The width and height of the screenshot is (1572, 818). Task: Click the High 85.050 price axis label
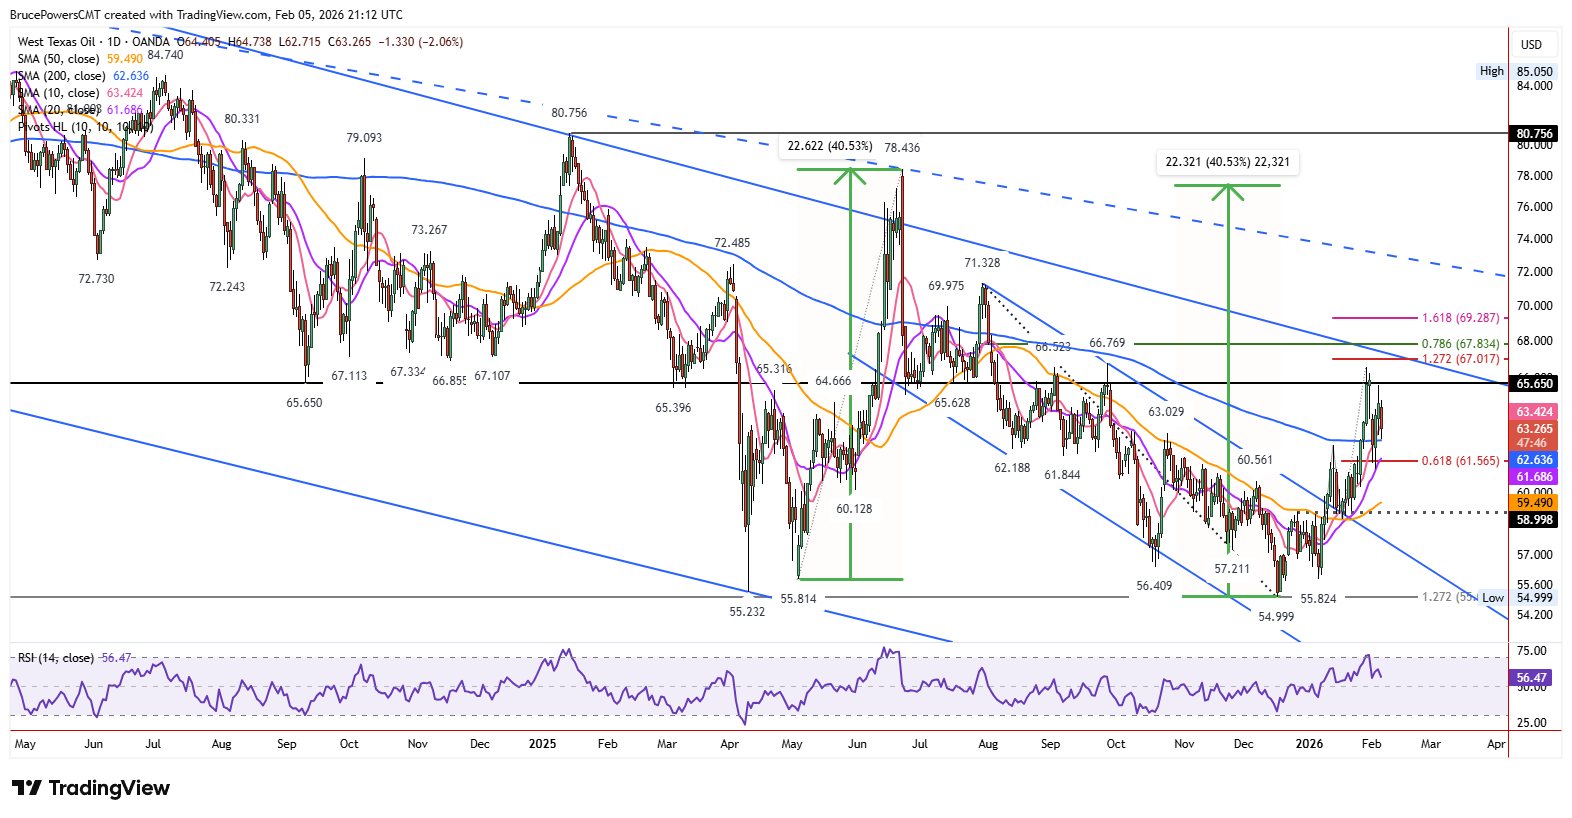(x=1516, y=71)
